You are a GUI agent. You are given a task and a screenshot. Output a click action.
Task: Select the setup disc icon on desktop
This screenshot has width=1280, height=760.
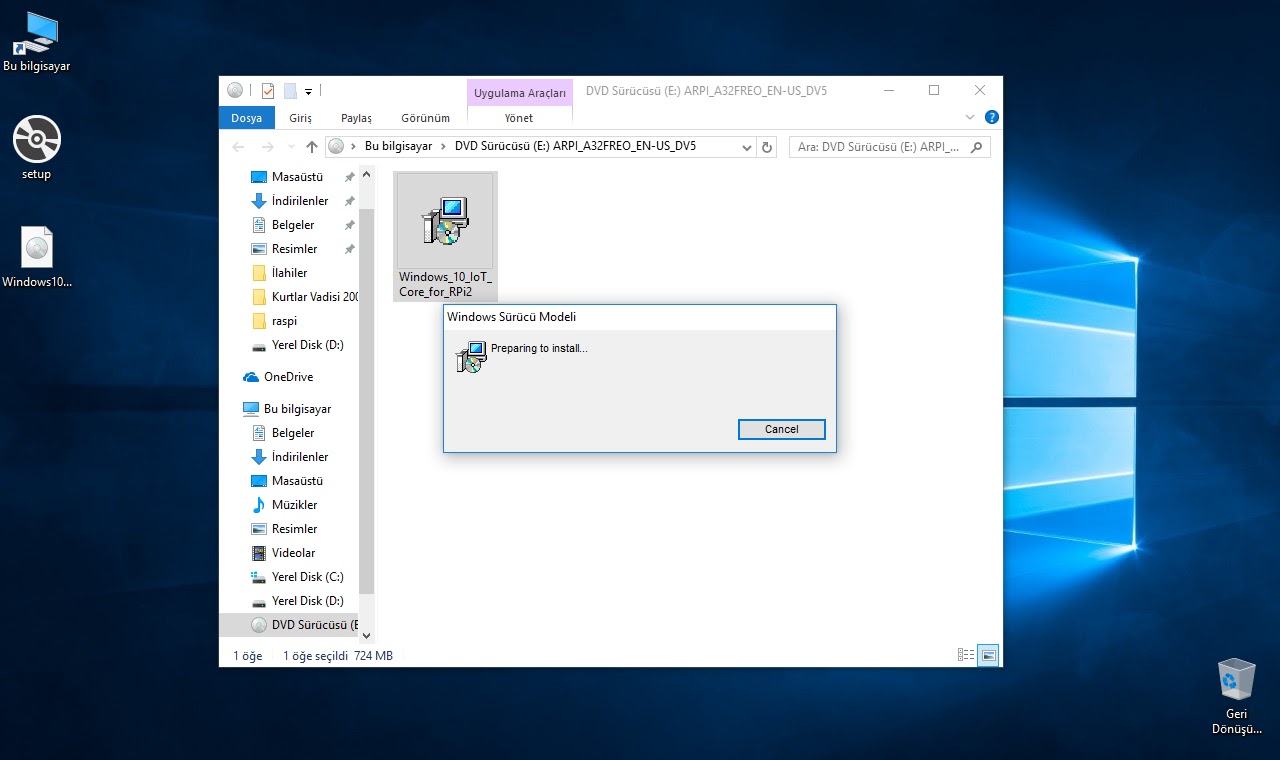pos(37,148)
